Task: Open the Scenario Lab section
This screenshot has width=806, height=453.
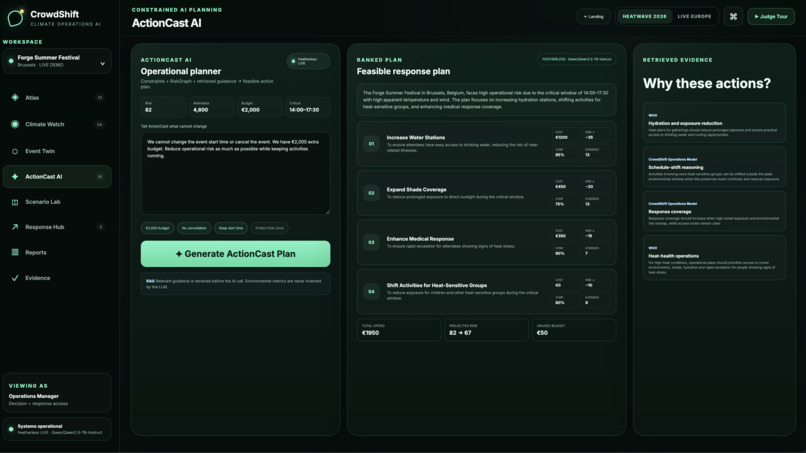Action: [57, 202]
